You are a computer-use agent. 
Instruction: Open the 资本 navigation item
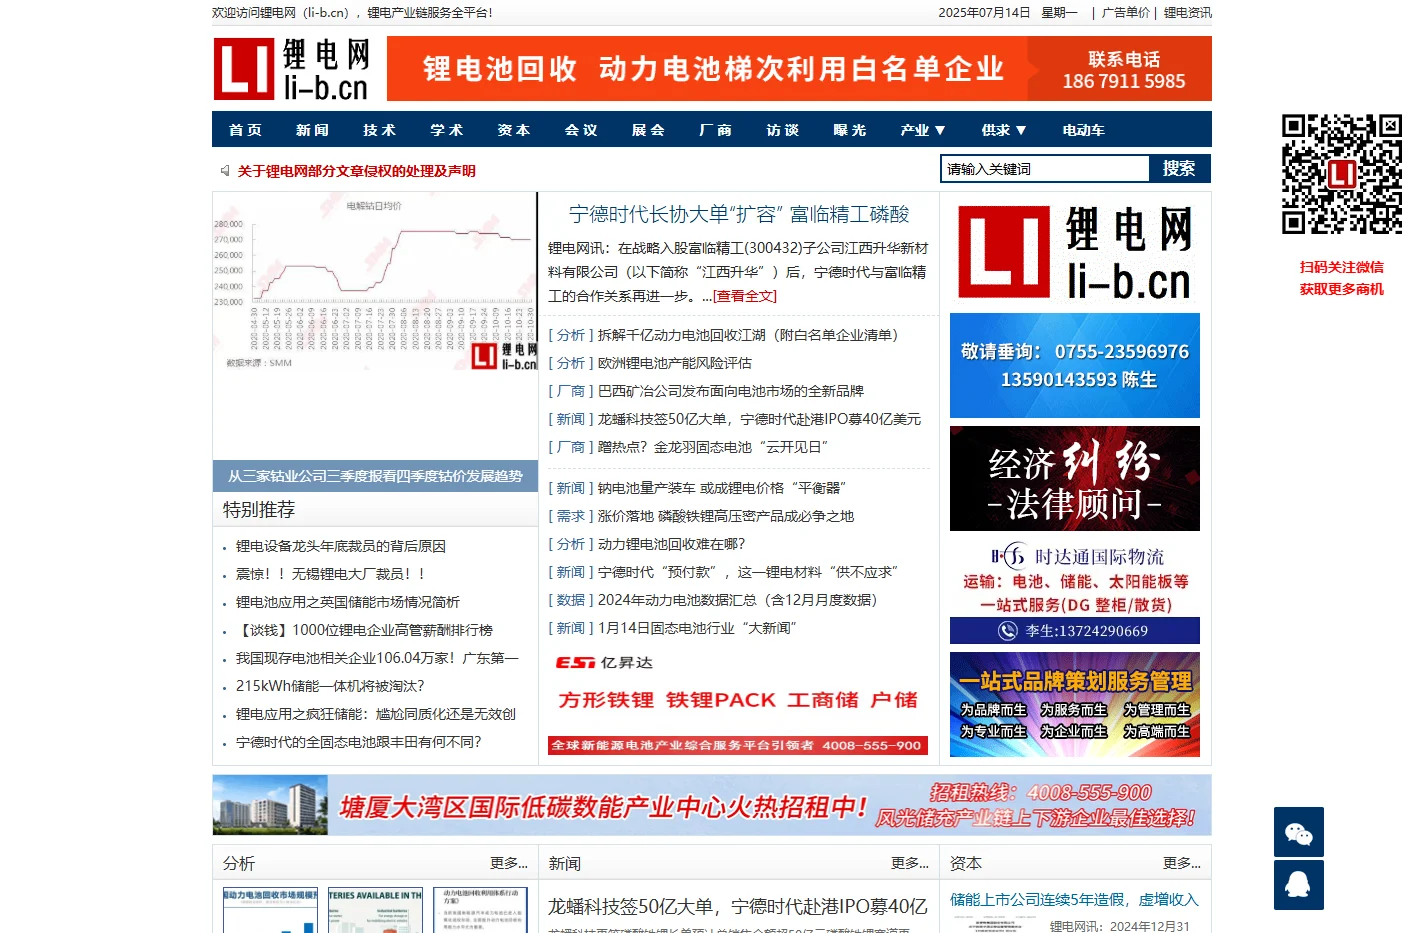pos(513,130)
